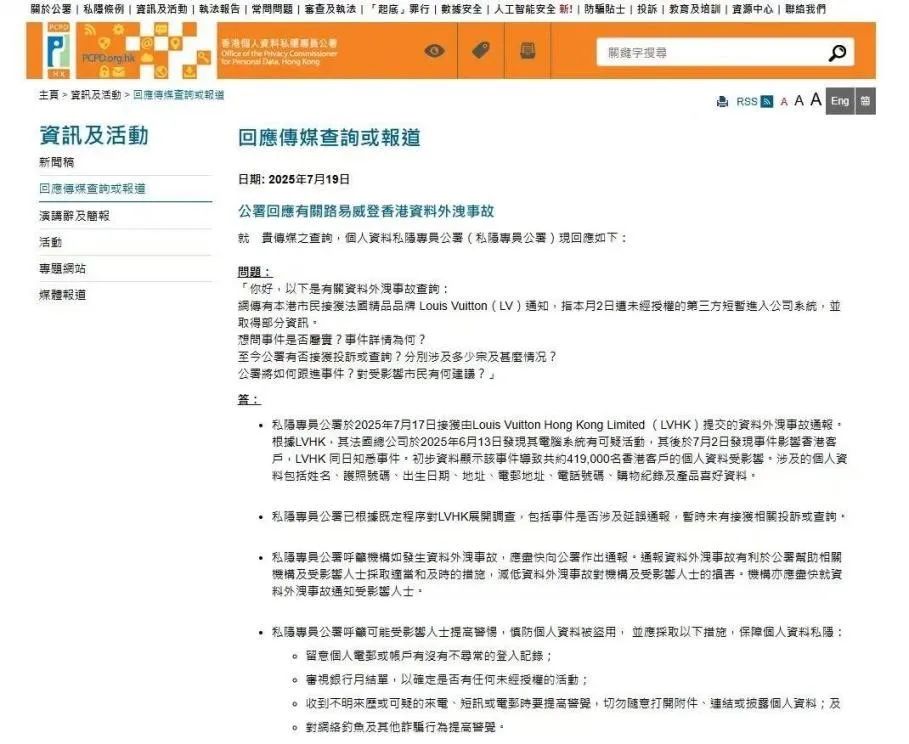Click 主頁 in the breadcrumb

[48, 95]
